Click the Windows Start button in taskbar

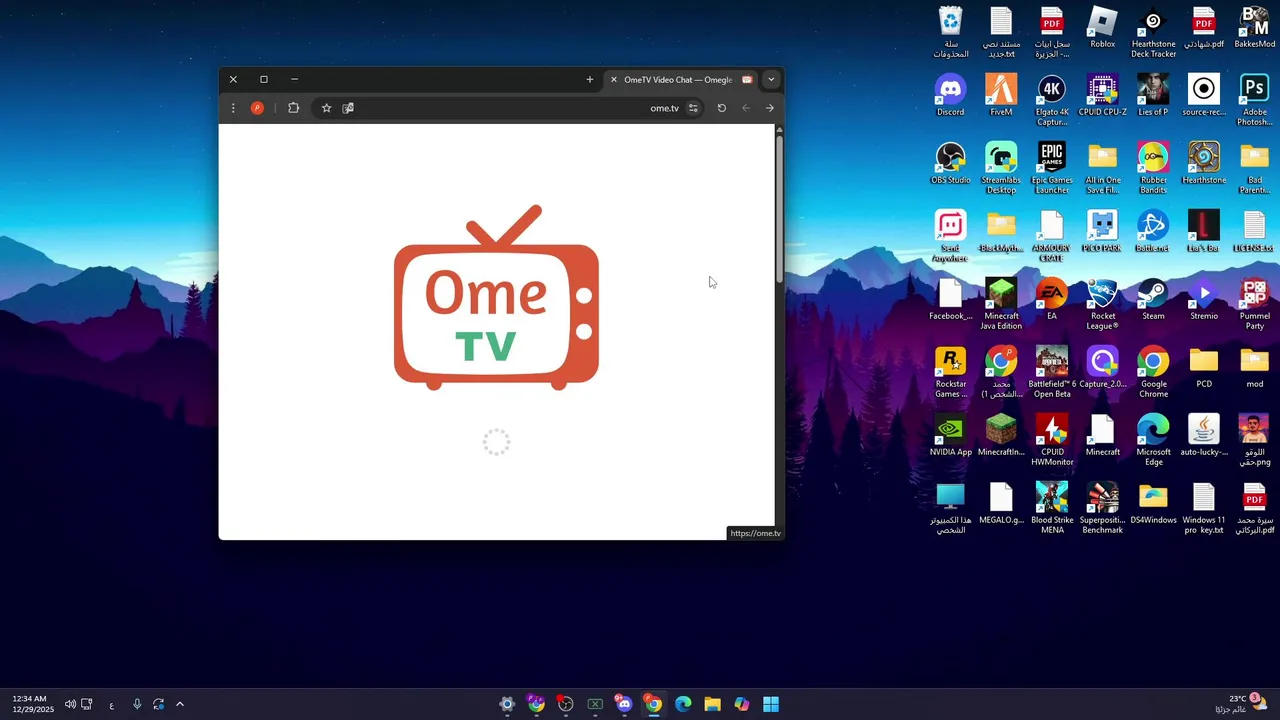tap(771, 704)
